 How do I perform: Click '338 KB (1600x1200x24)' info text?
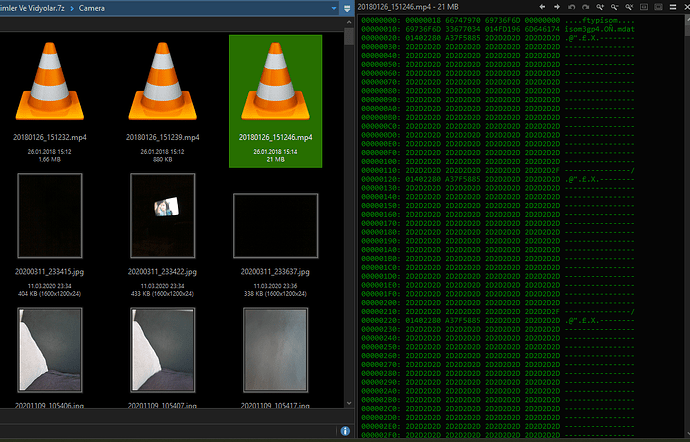(x=275, y=294)
